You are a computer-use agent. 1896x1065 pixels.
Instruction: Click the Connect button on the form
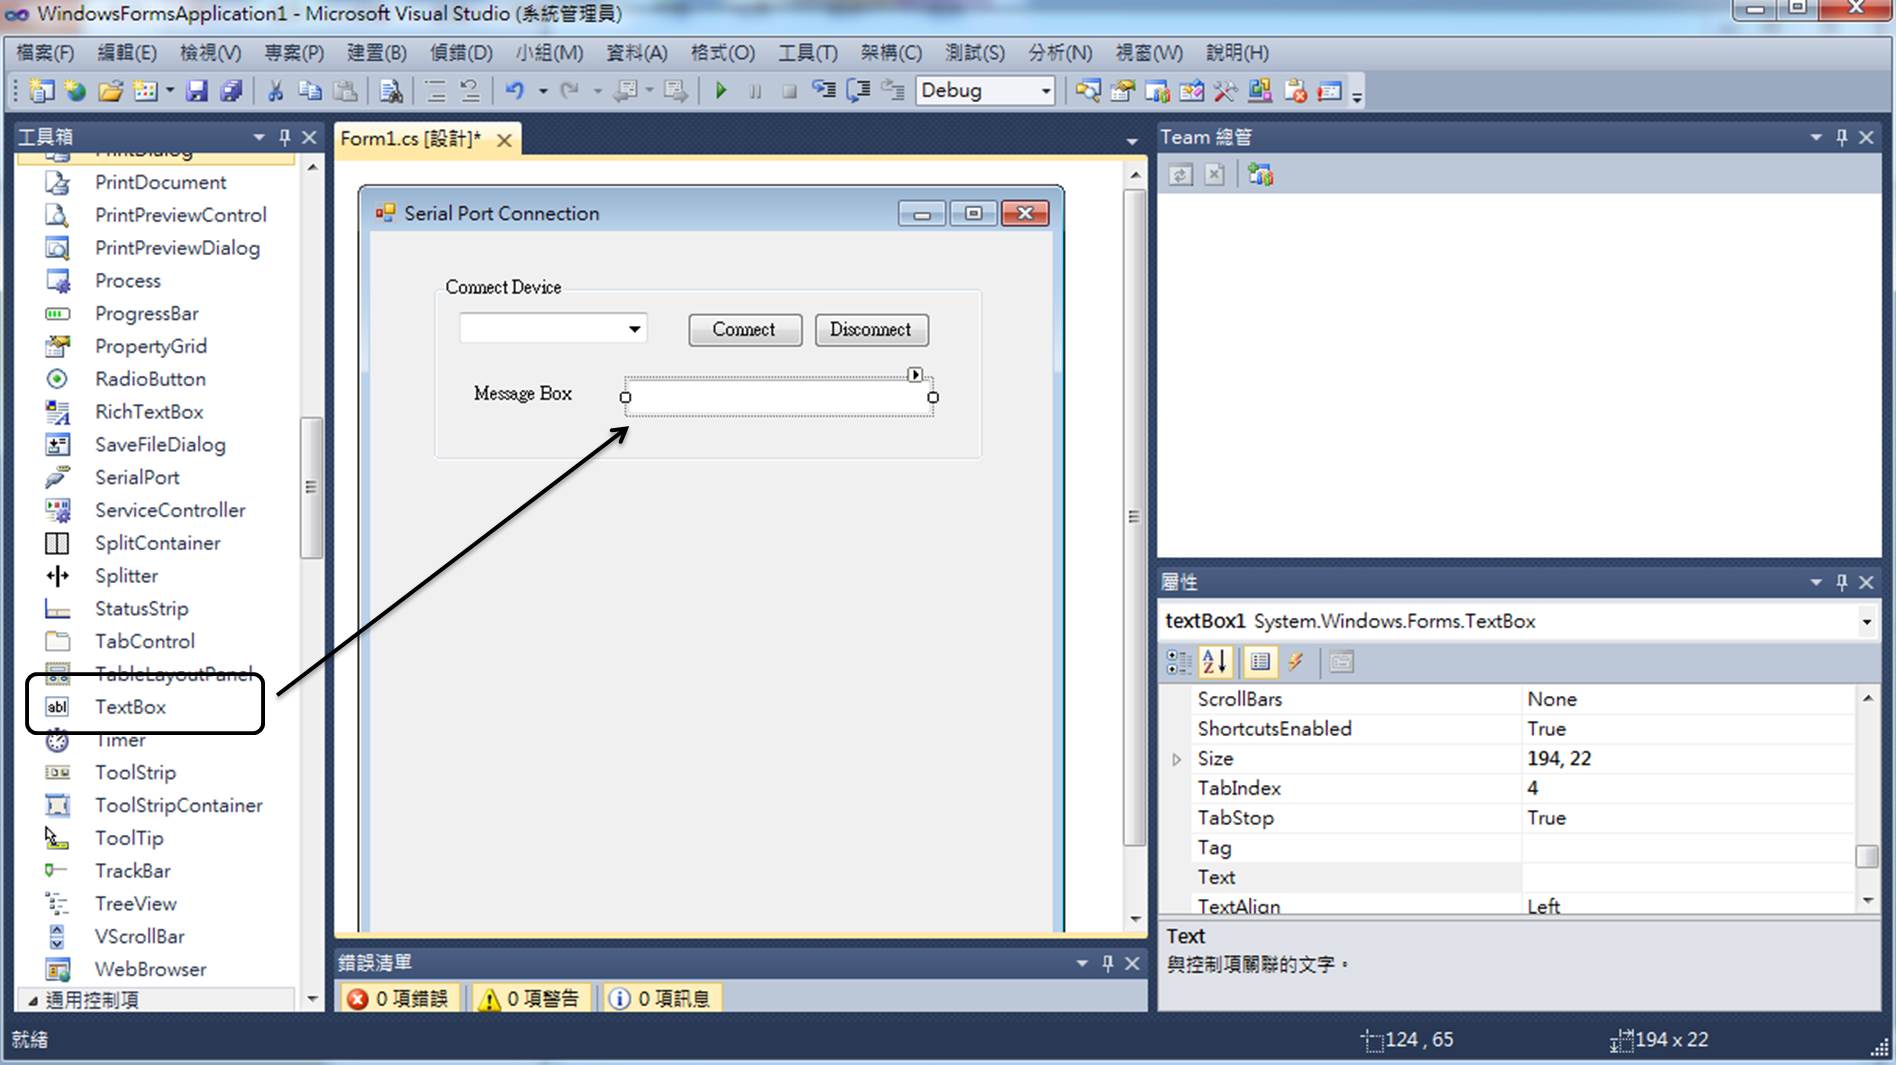[x=745, y=330]
